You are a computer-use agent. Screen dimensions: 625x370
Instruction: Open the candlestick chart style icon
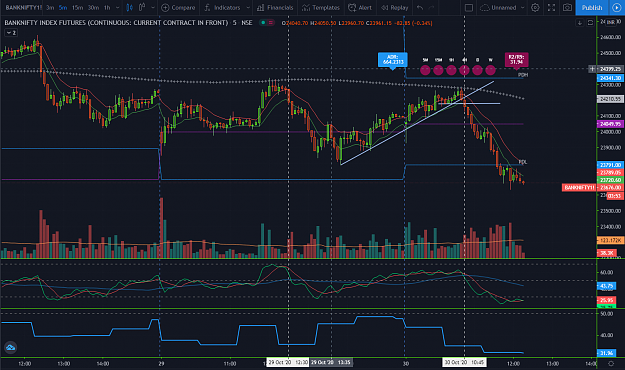pos(130,8)
